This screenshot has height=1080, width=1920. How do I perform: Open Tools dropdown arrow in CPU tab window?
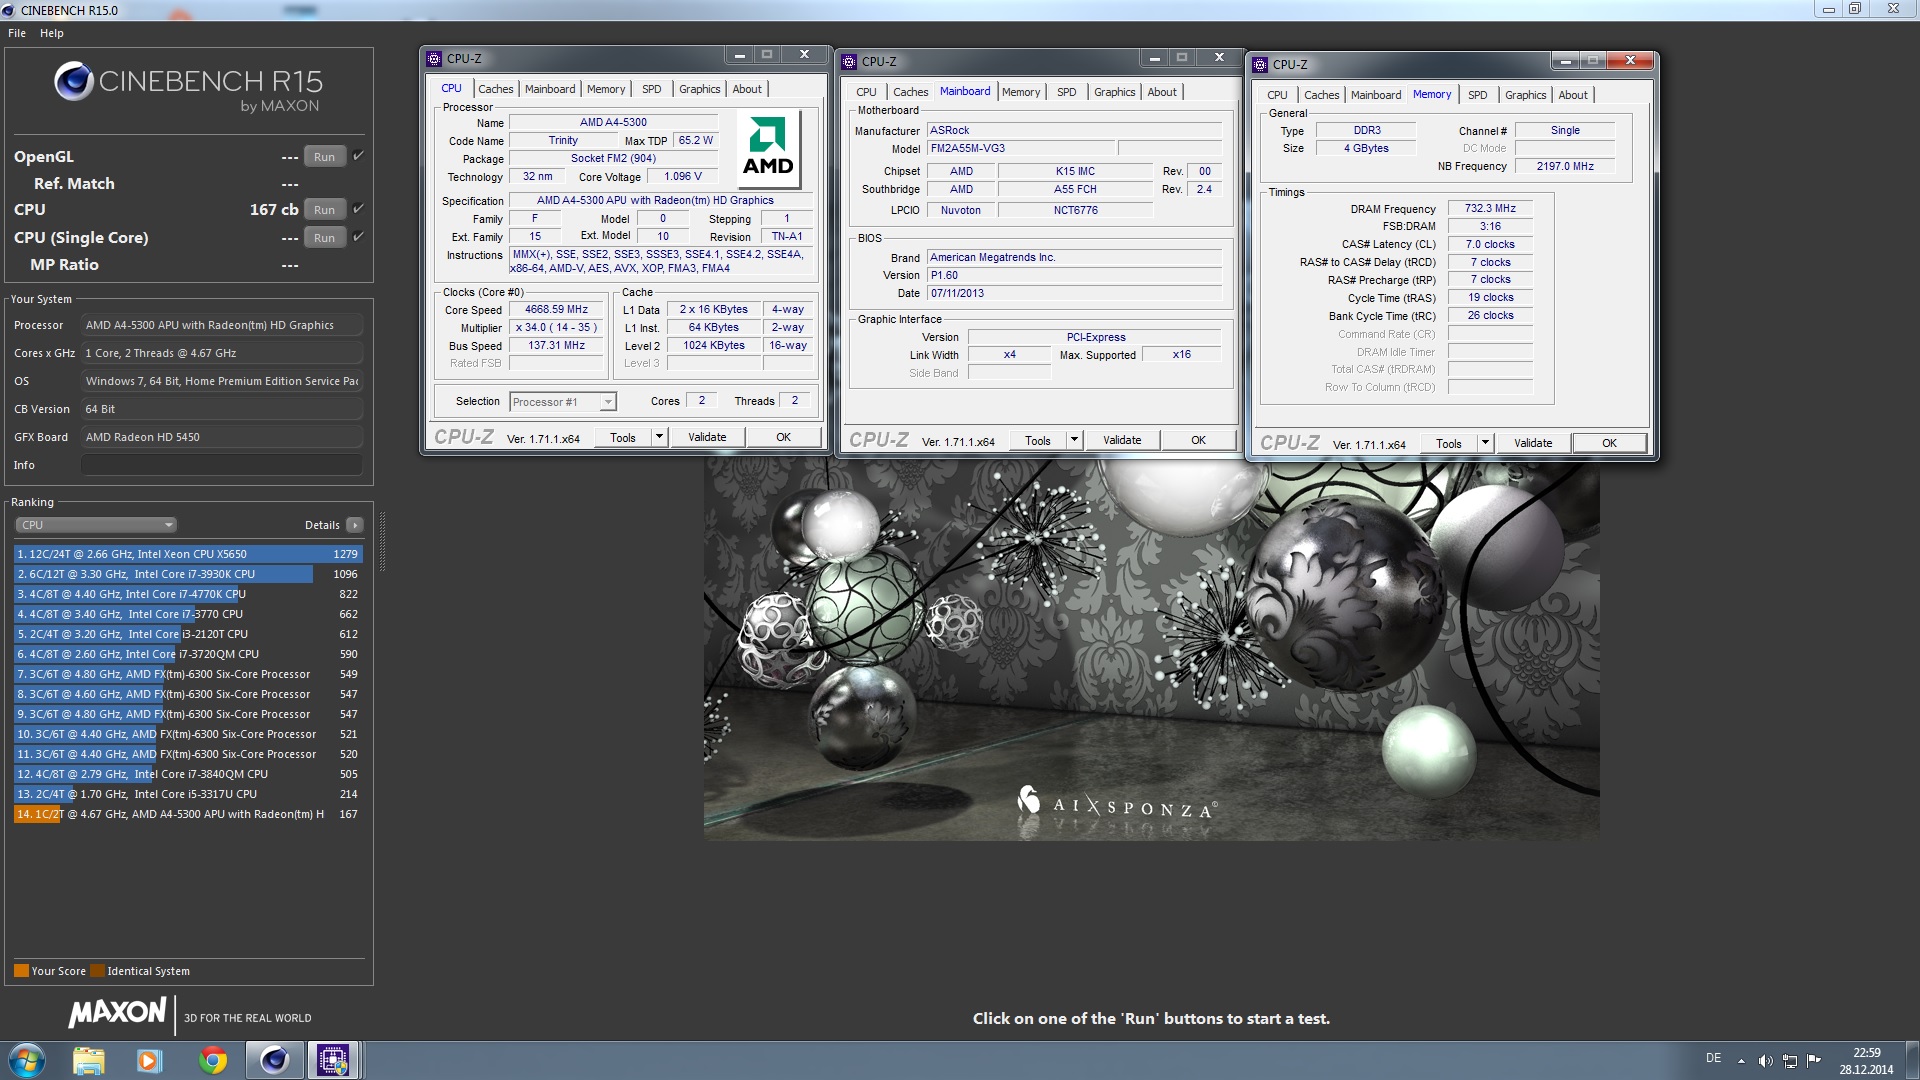[659, 437]
